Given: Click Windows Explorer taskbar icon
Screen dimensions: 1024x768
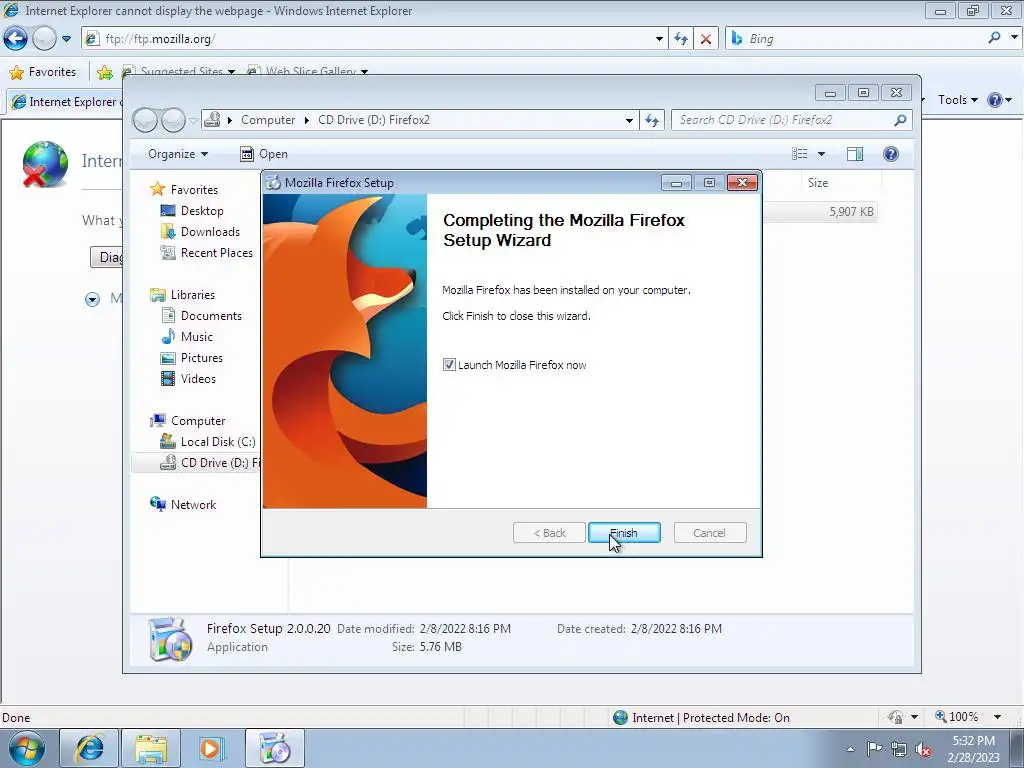Looking at the screenshot, I should click(x=151, y=748).
